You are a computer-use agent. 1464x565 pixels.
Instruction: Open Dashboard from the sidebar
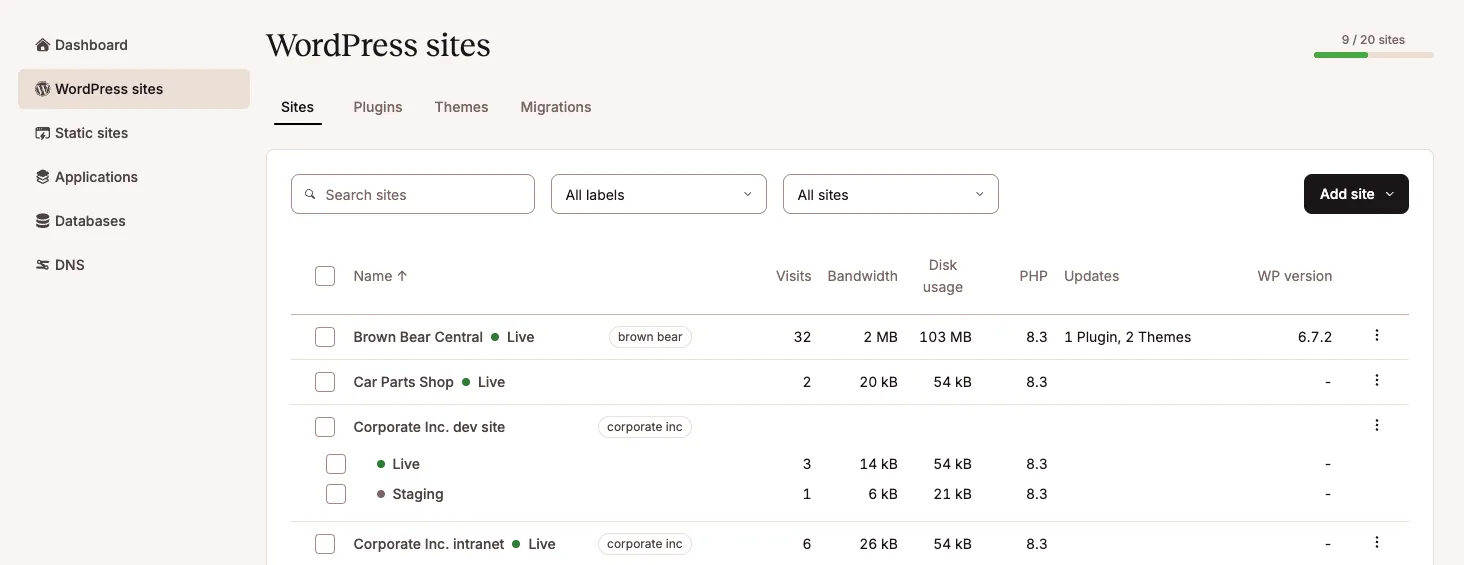click(134, 45)
